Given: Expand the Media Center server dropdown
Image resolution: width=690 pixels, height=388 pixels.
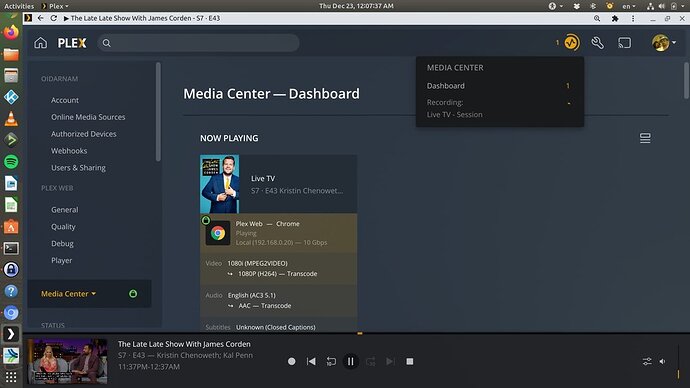Looking at the screenshot, I should pyautogui.click(x=69, y=293).
